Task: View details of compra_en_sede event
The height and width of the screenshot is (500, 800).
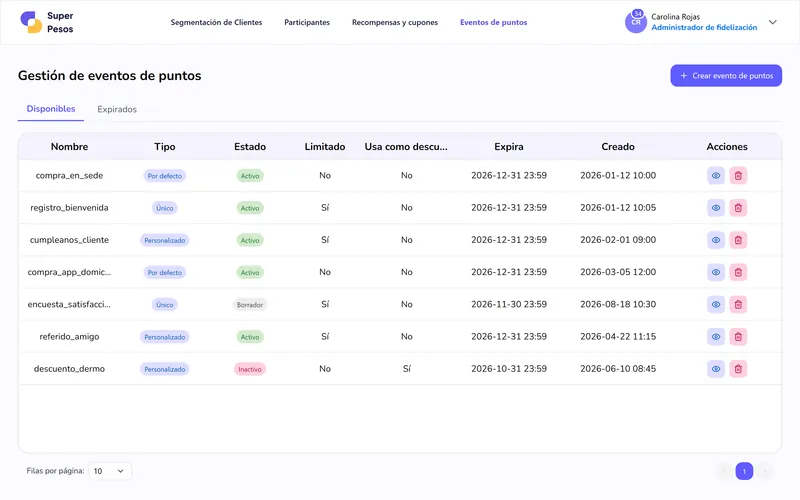Action: pyautogui.click(x=716, y=176)
